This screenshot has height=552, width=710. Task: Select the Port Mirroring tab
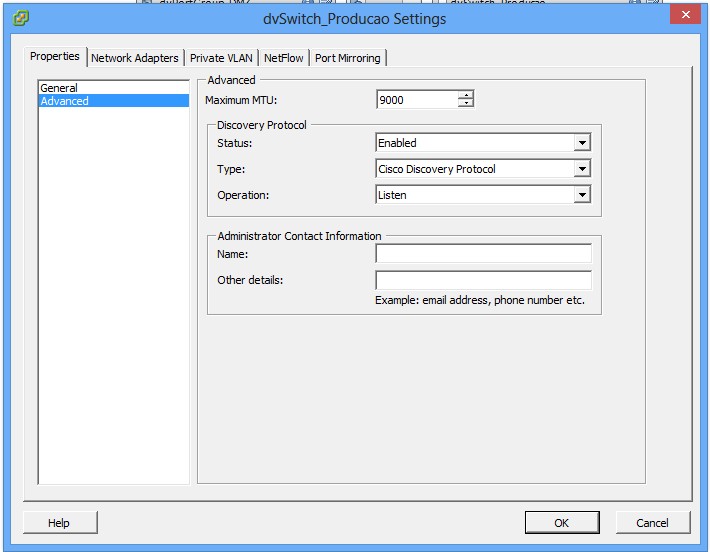(347, 58)
